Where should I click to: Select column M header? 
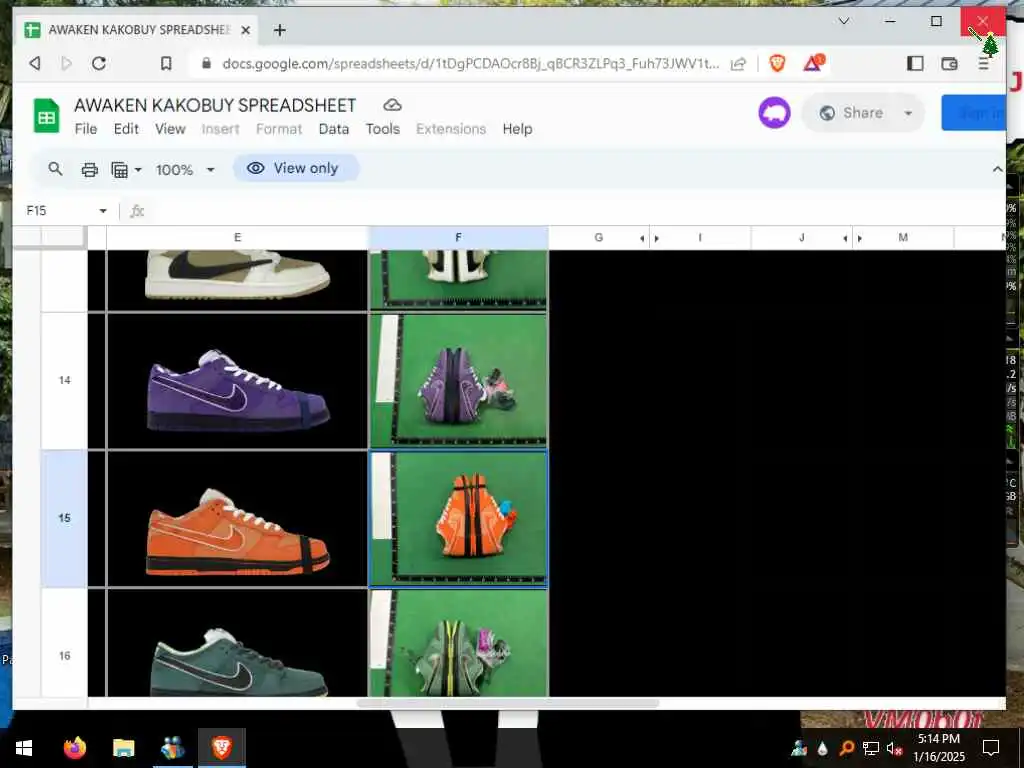point(903,238)
